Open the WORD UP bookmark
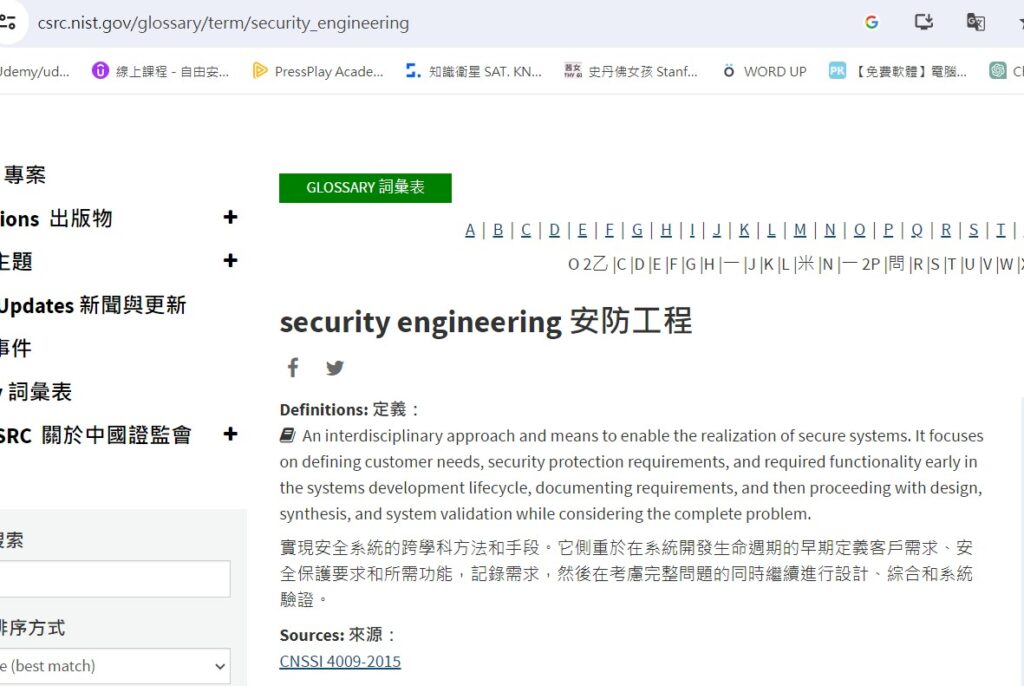1024x686 pixels. click(764, 71)
